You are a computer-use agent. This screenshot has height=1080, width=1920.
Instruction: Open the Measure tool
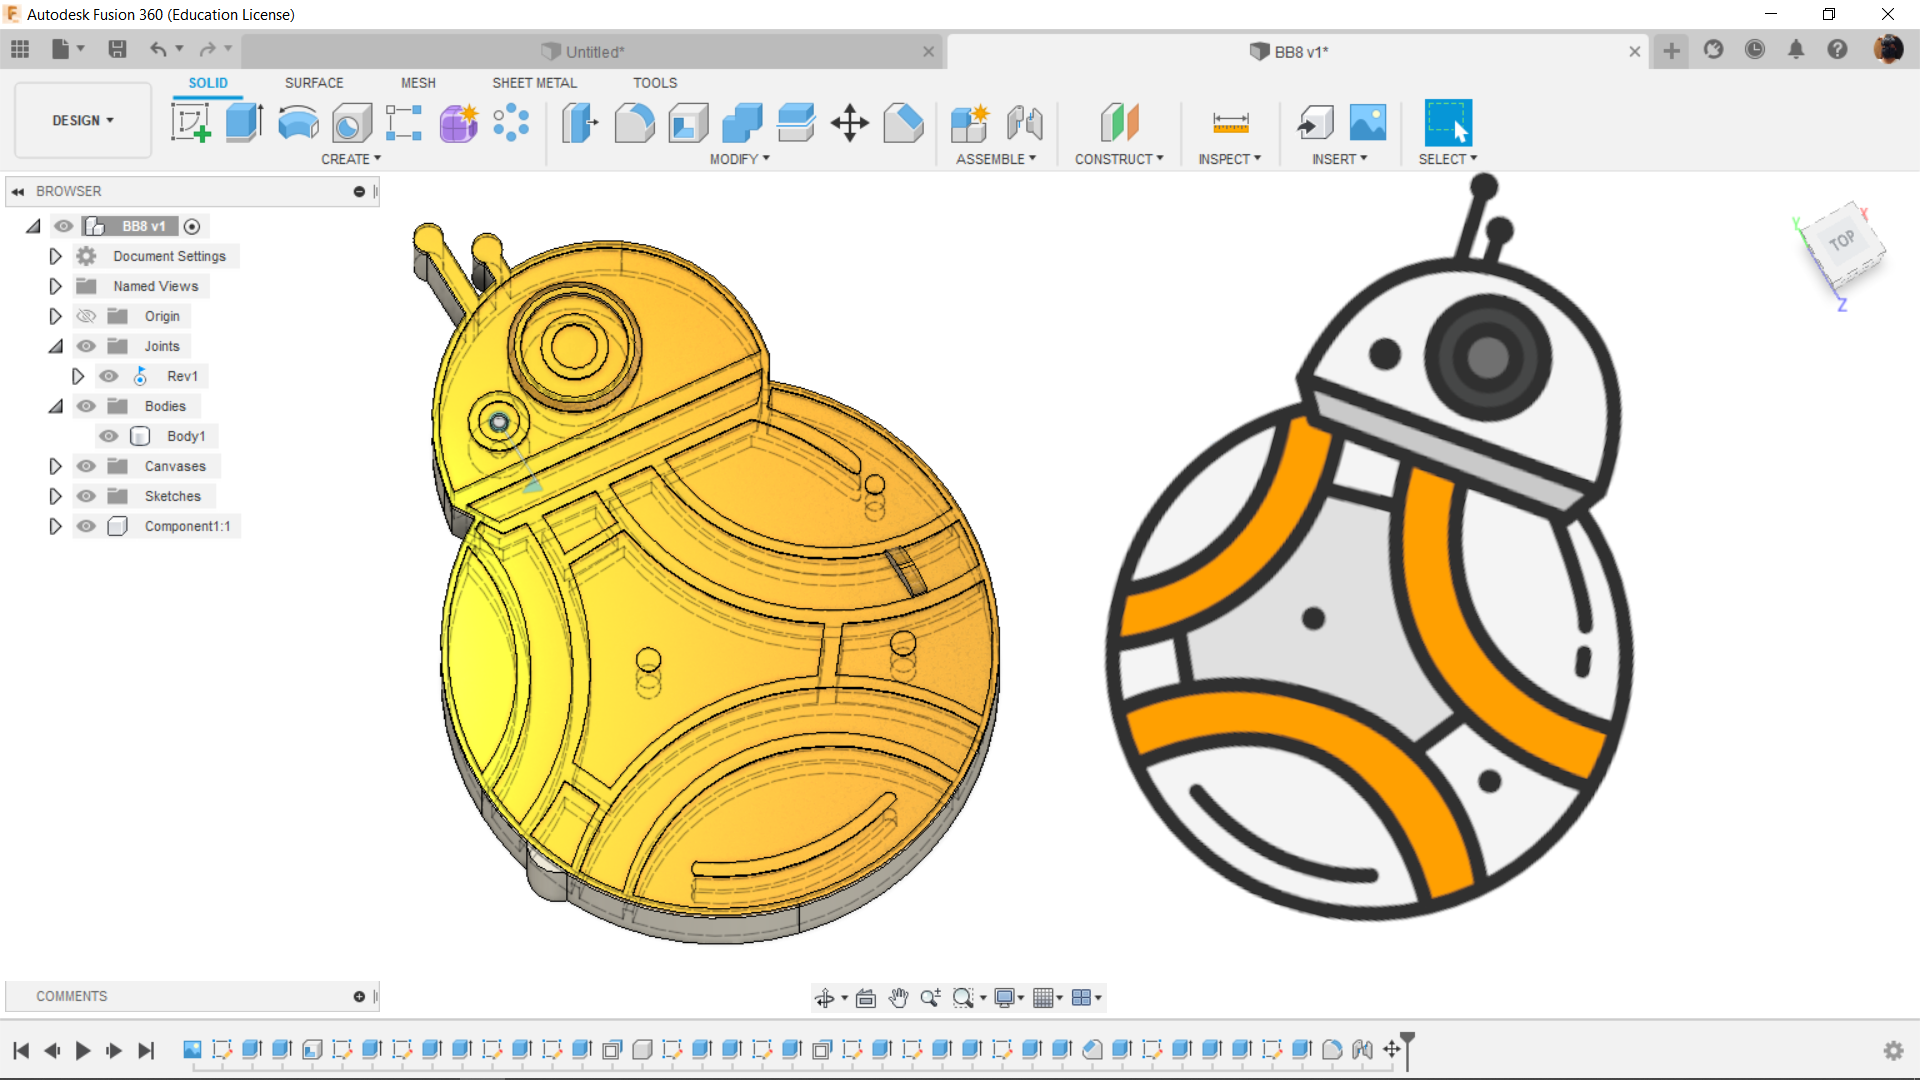point(1230,123)
